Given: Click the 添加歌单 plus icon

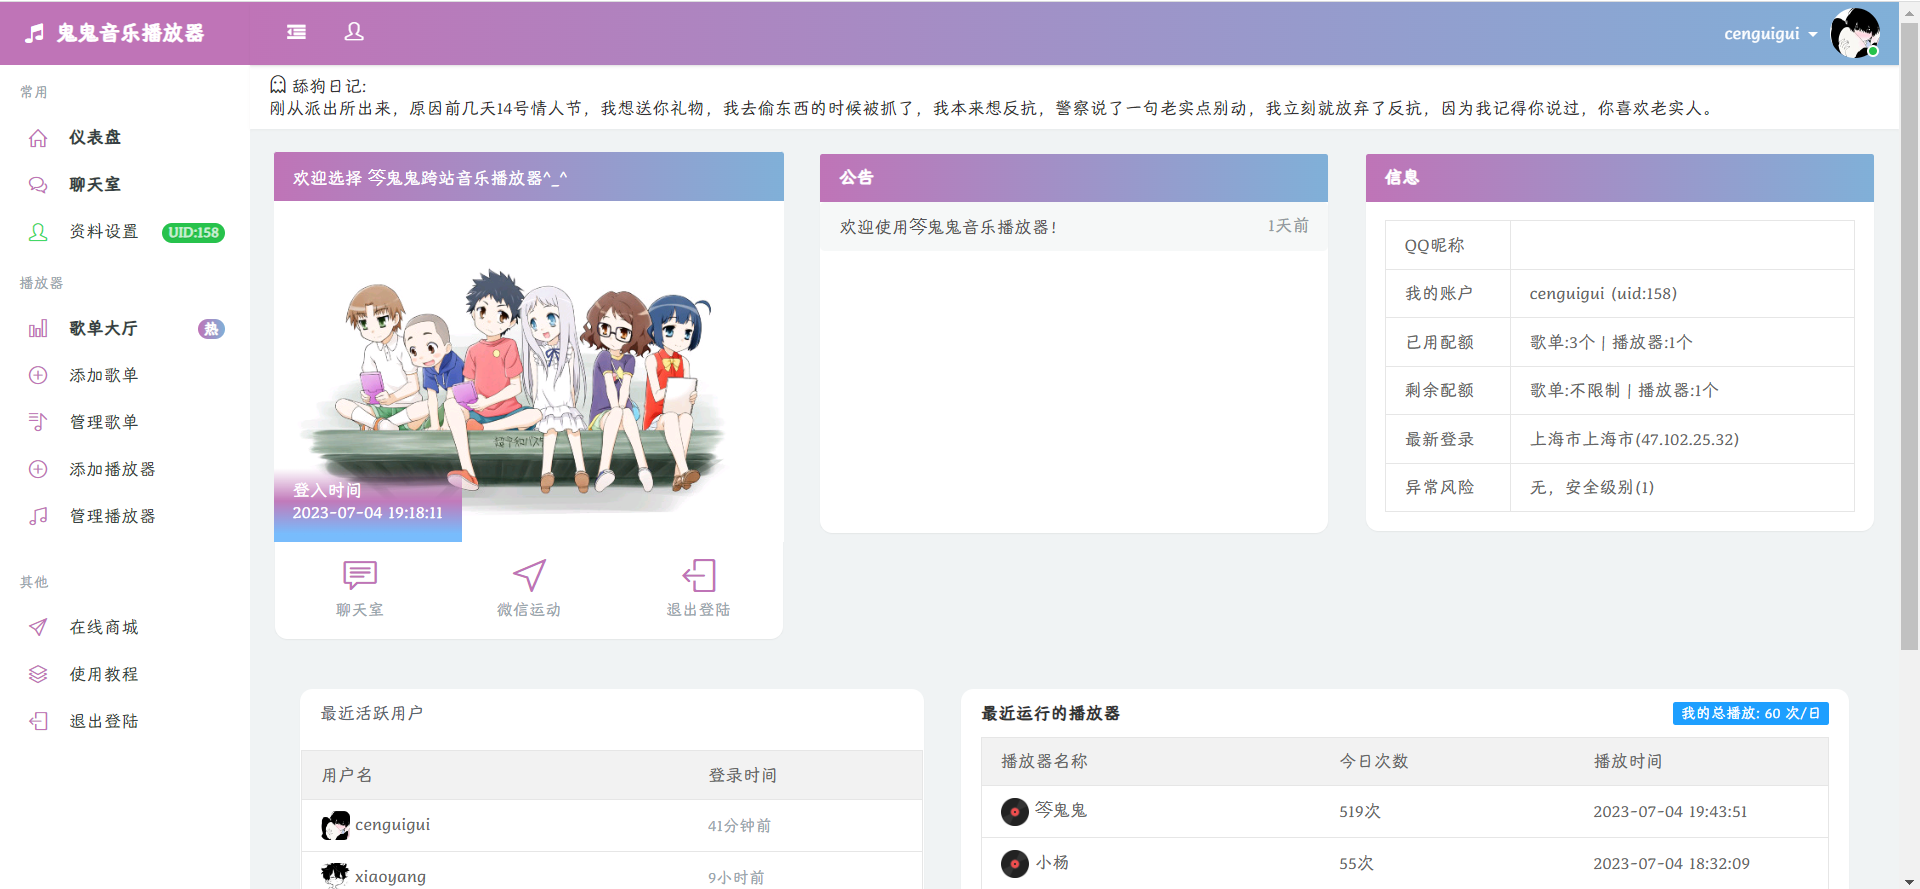Looking at the screenshot, I should tap(38, 376).
